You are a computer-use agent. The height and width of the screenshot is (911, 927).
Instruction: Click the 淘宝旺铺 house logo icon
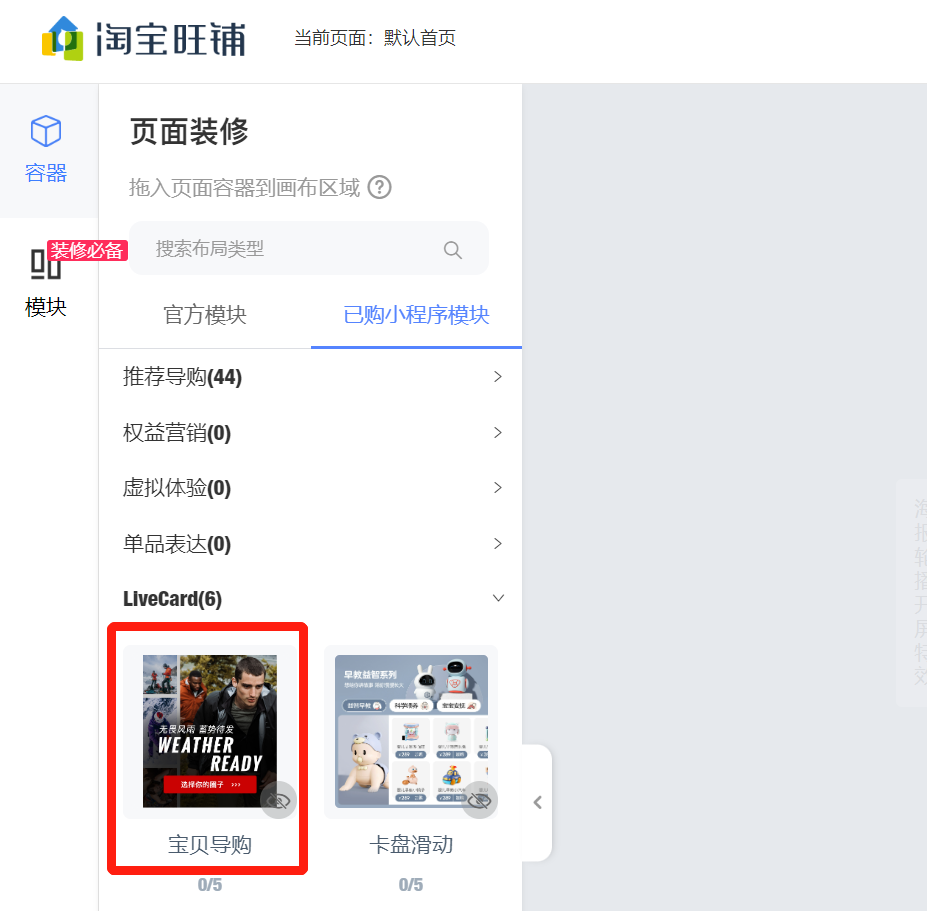63,38
